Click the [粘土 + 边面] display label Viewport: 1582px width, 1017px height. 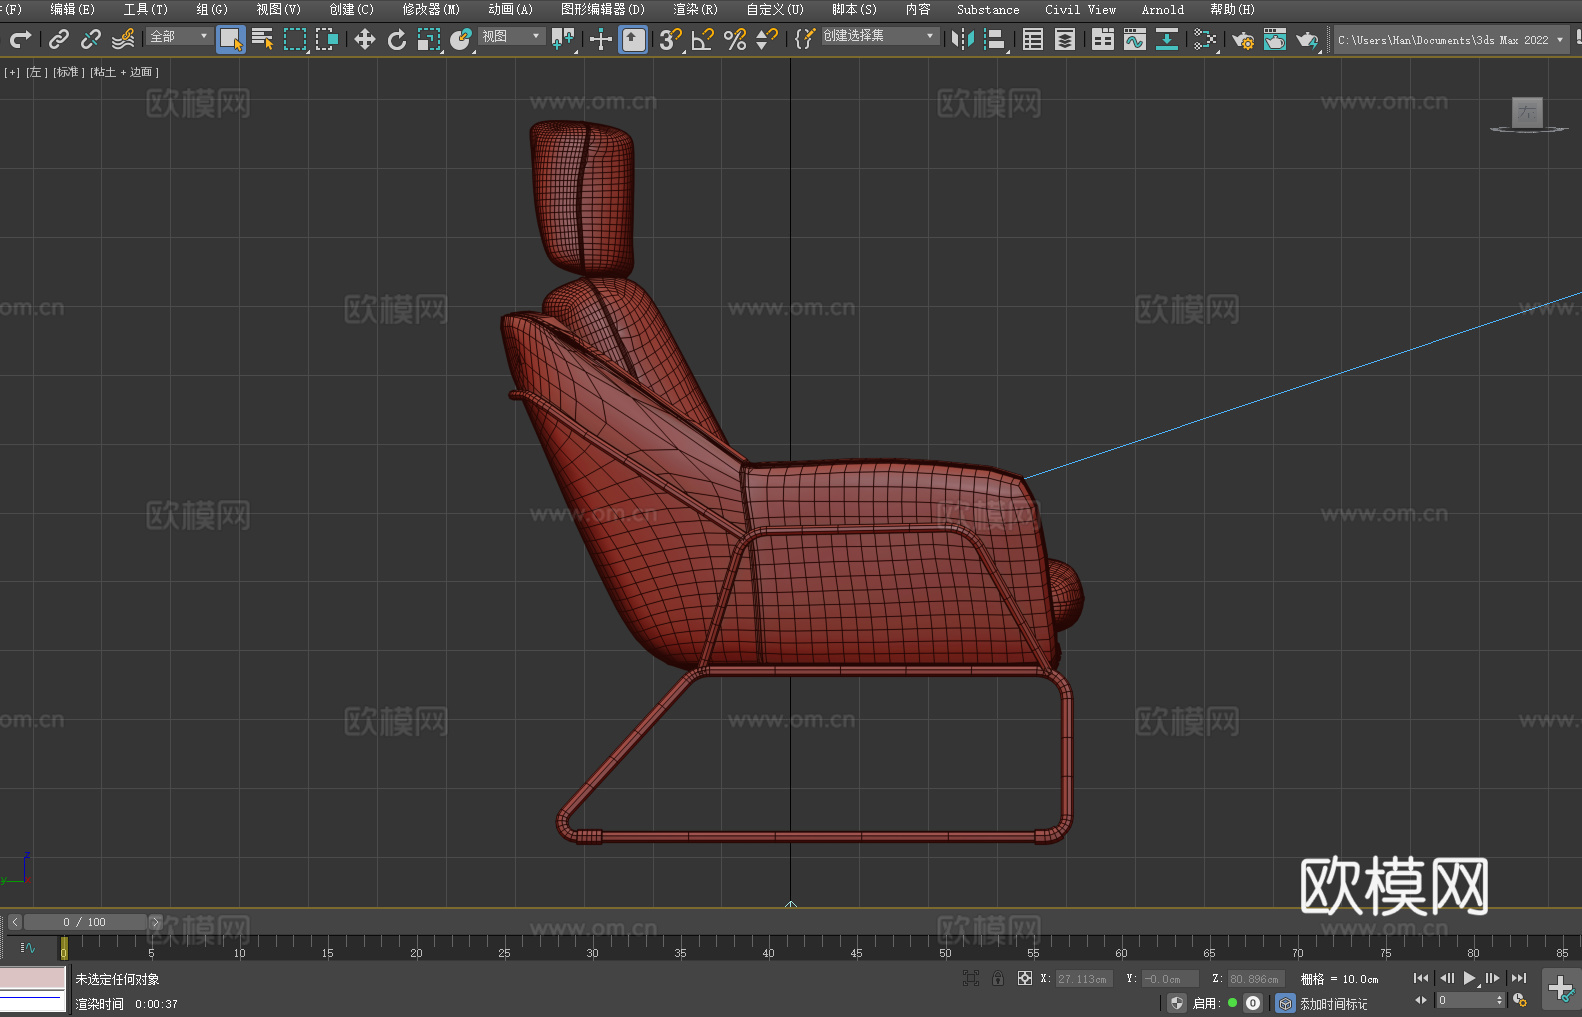[124, 72]
